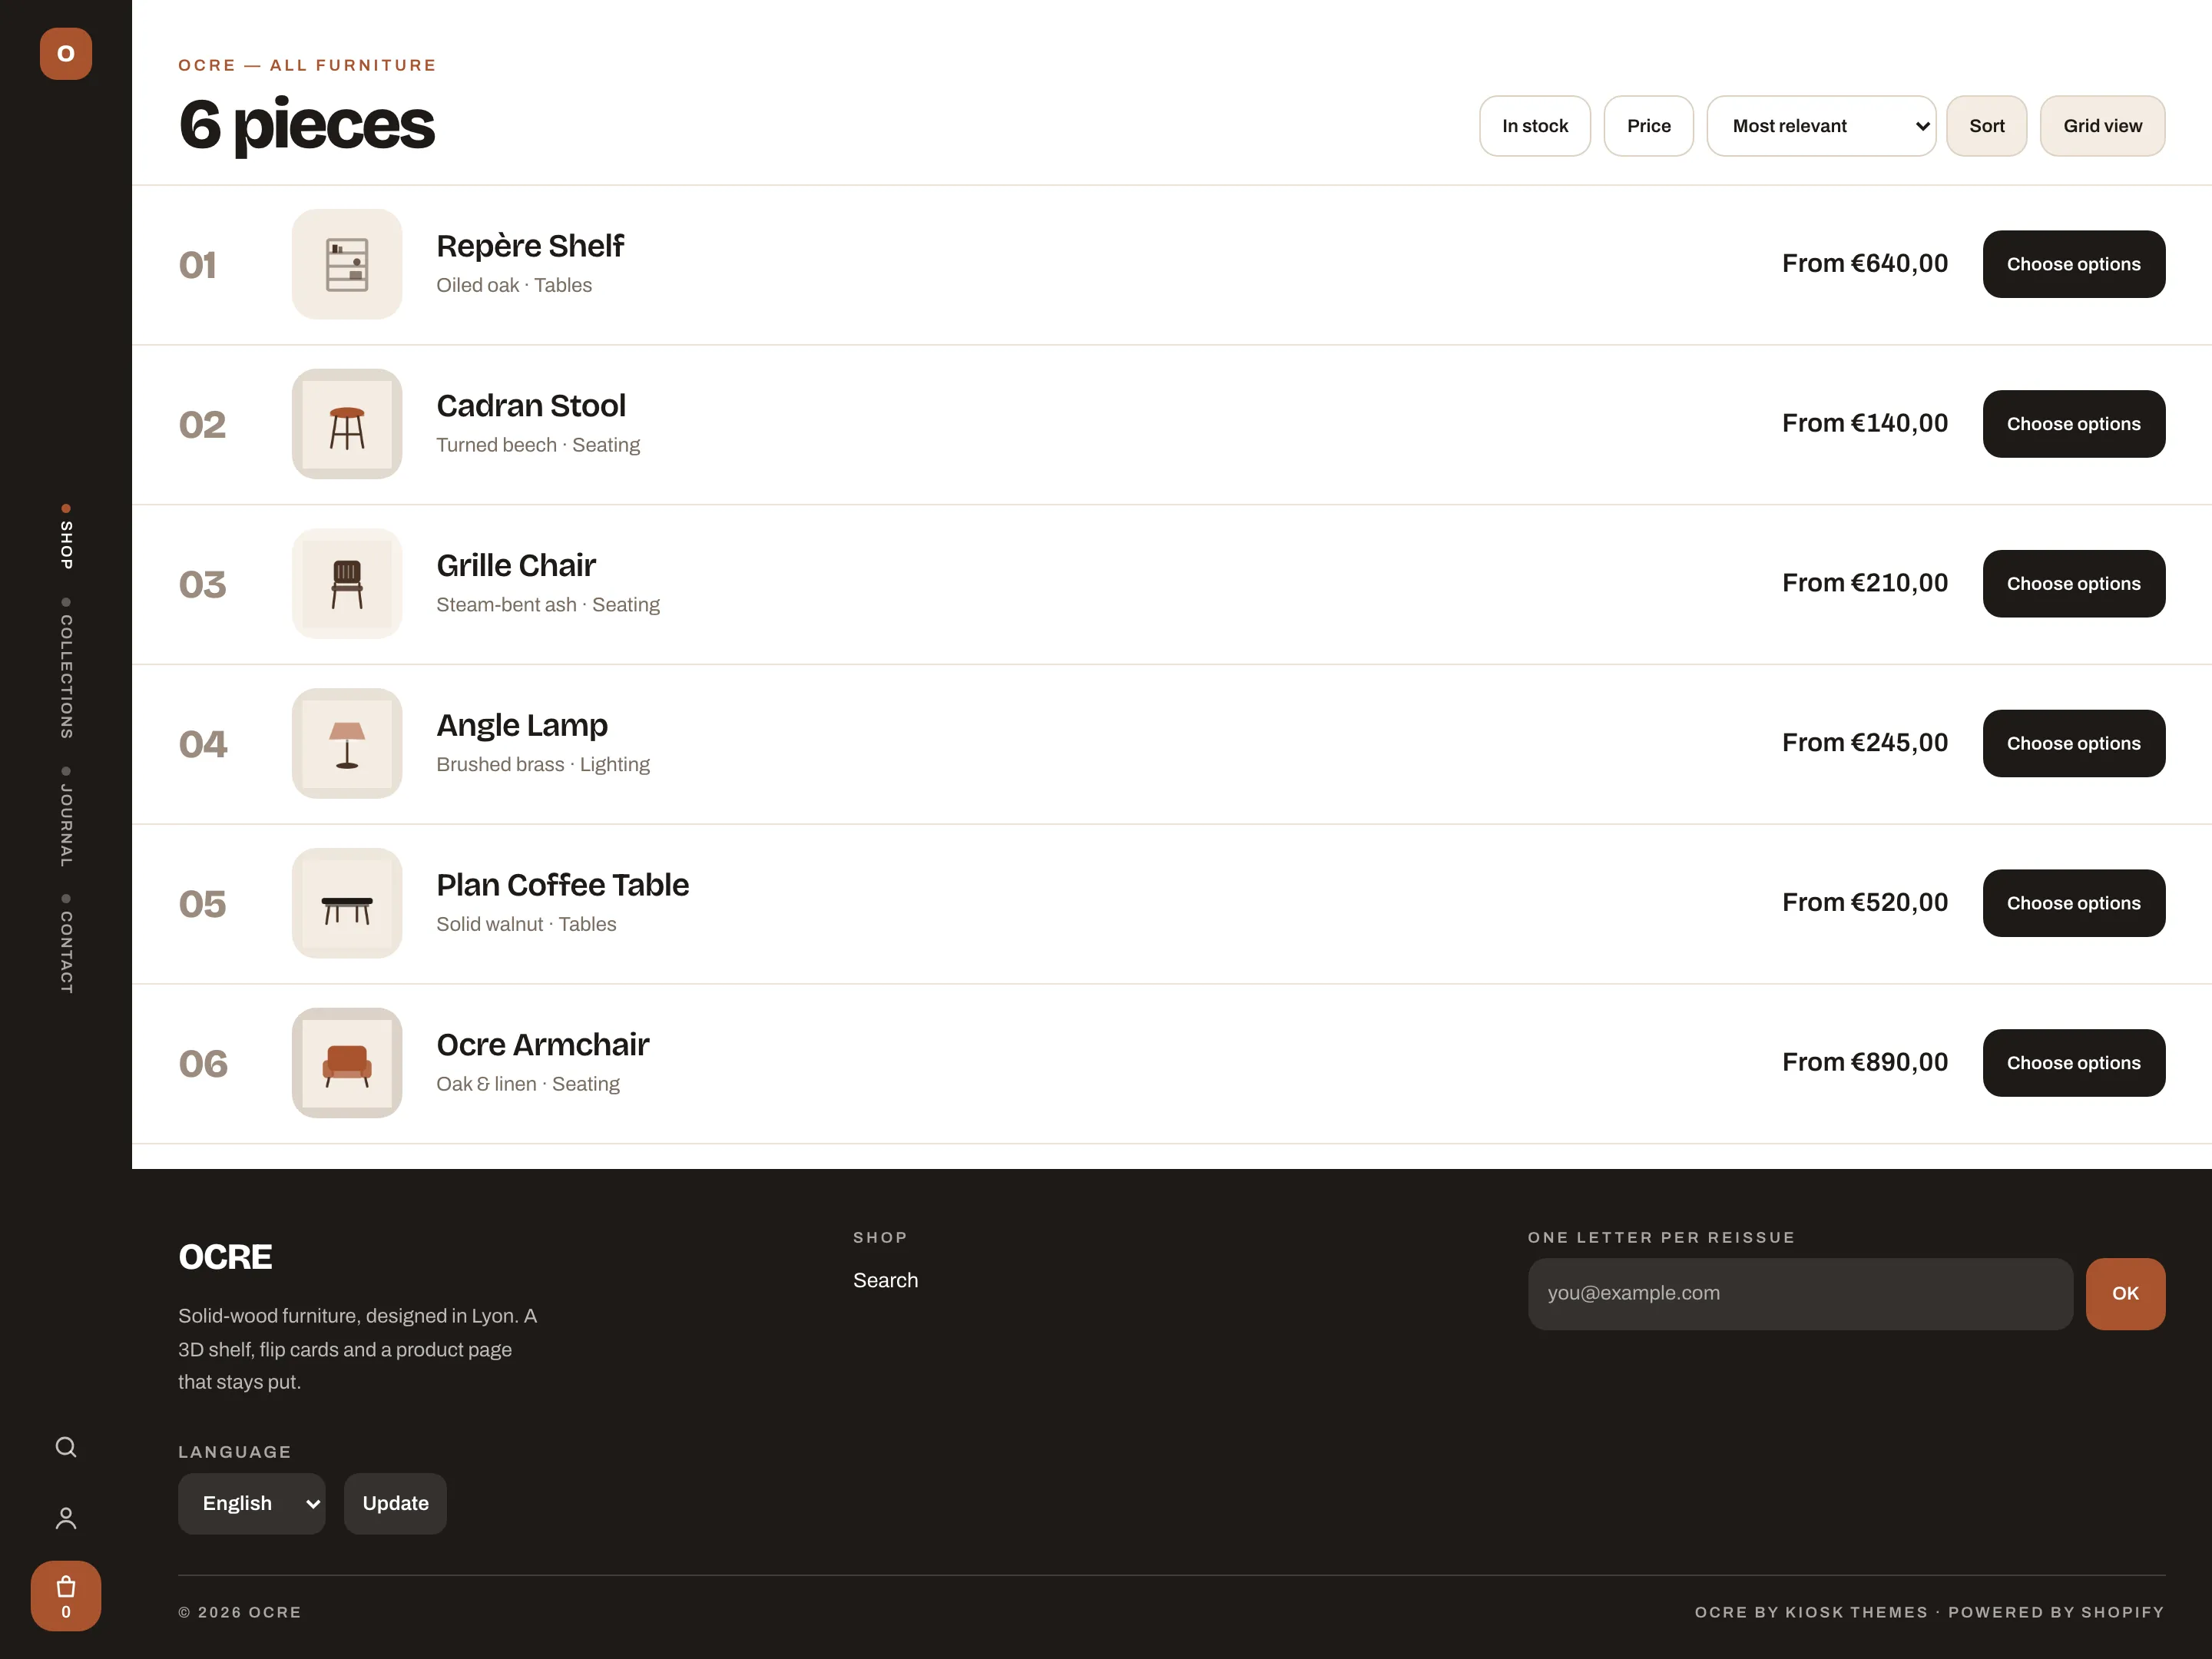
Task: Click the OCRE logo in sidebar
Action: point(66,54)
